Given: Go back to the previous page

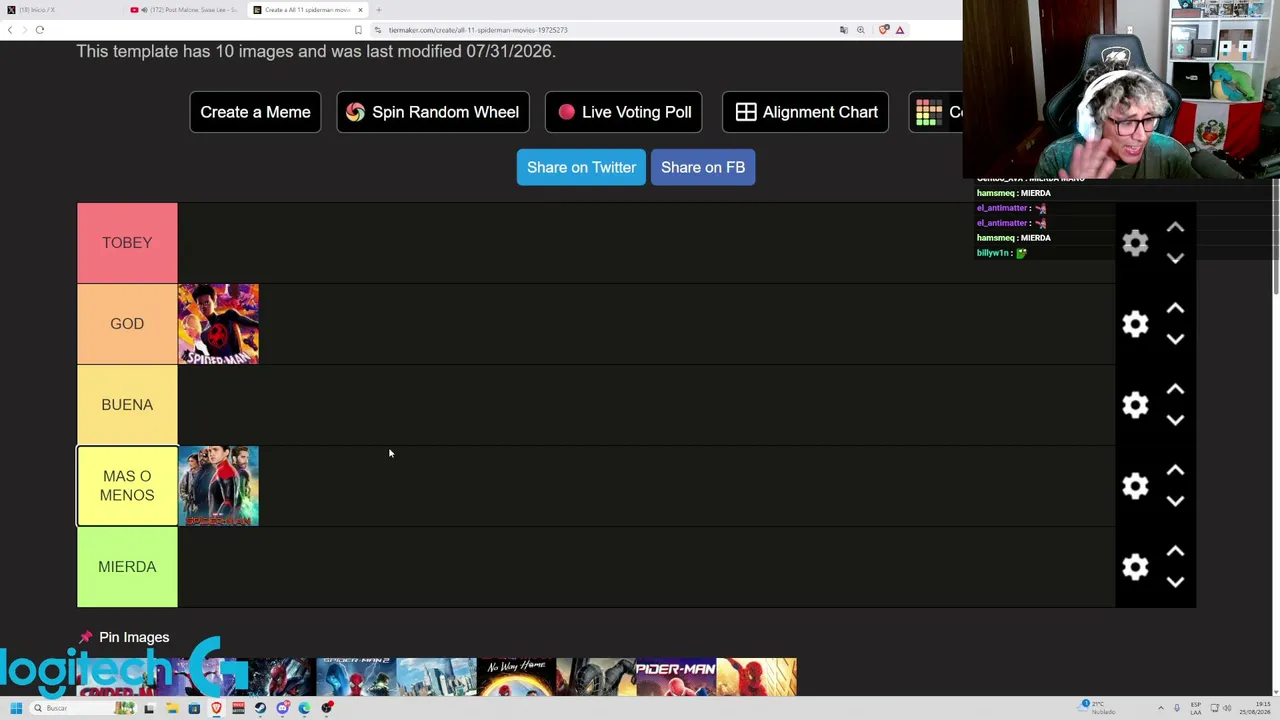Looking at the screenshot, I should 10,30.
